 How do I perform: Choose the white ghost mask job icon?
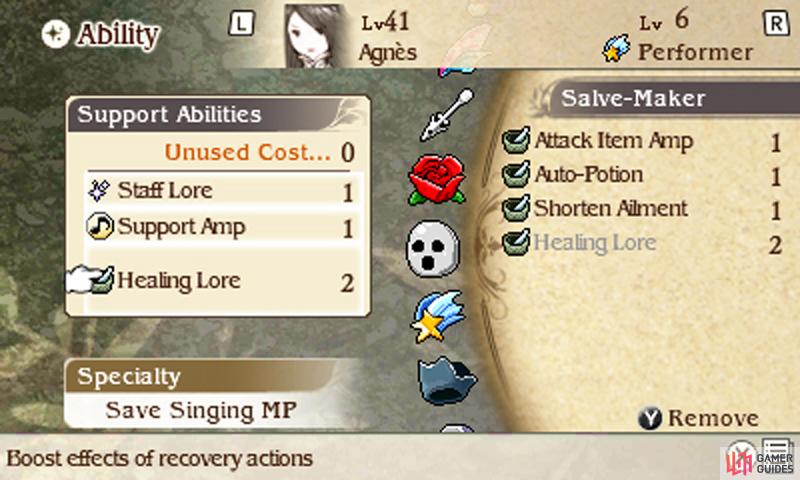433,248
